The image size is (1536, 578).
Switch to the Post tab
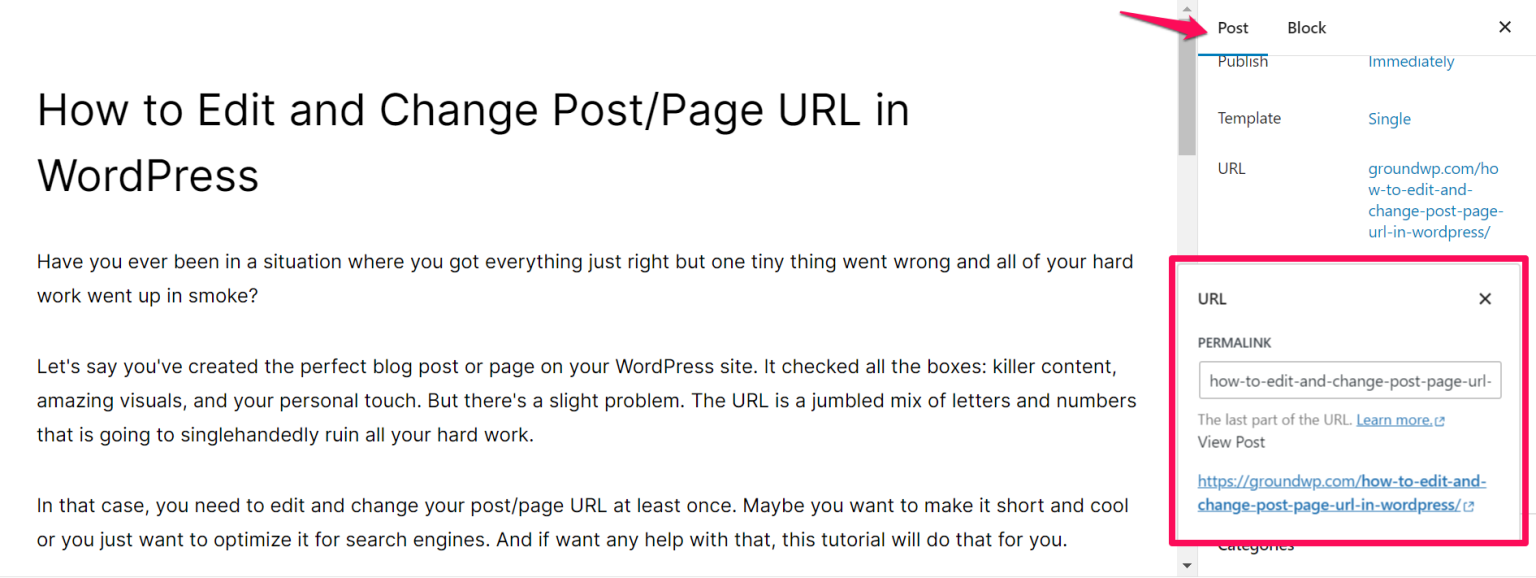pyautogui.click(x=1232, y=27)
